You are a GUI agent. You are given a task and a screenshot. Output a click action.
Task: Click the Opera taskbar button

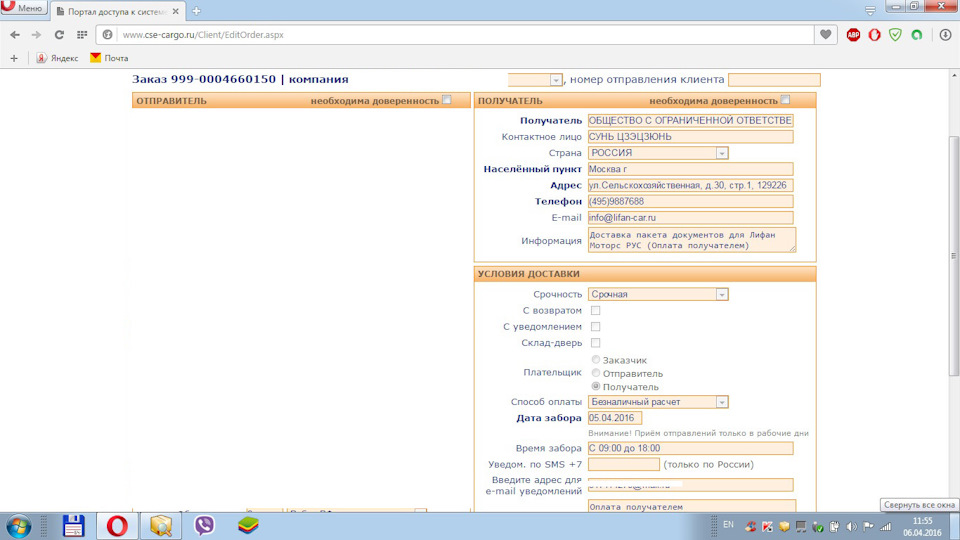tap(117, 527)
